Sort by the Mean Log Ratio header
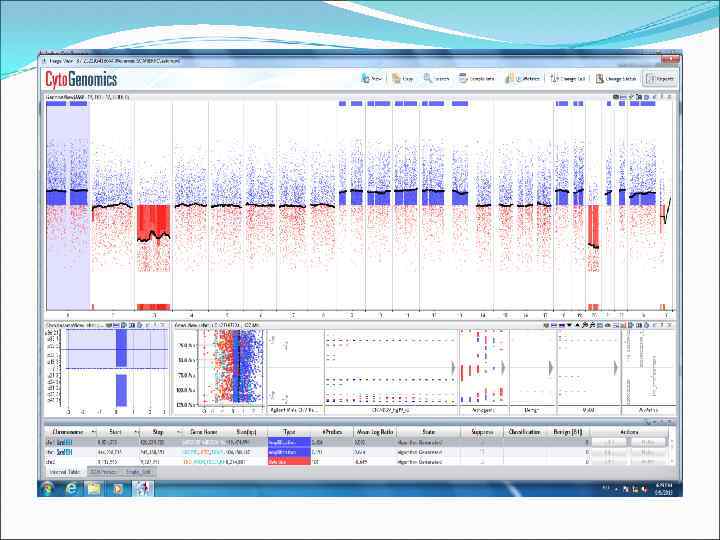This screenshot has width=720, height=540. (375, 432)
